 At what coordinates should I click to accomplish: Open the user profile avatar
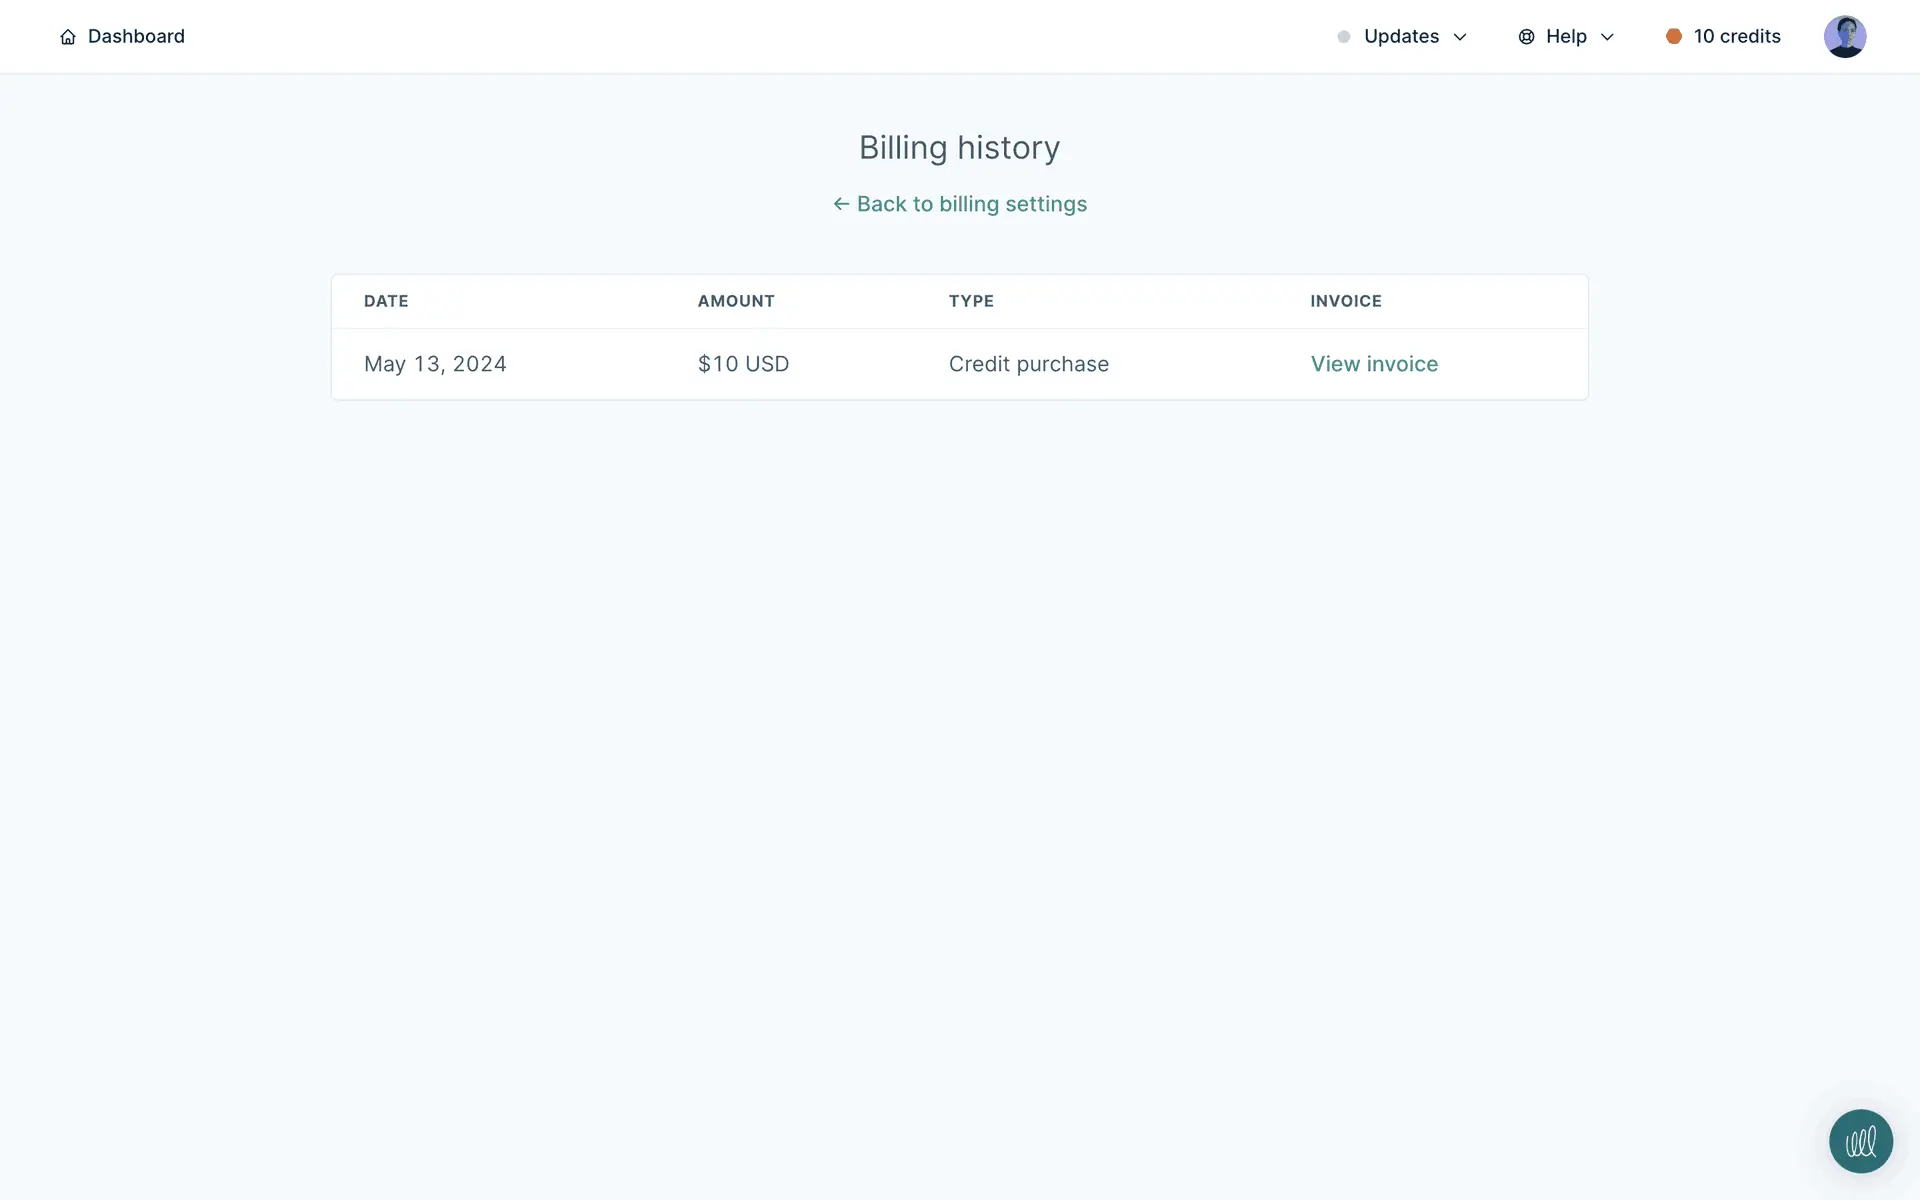[1844, 37]
